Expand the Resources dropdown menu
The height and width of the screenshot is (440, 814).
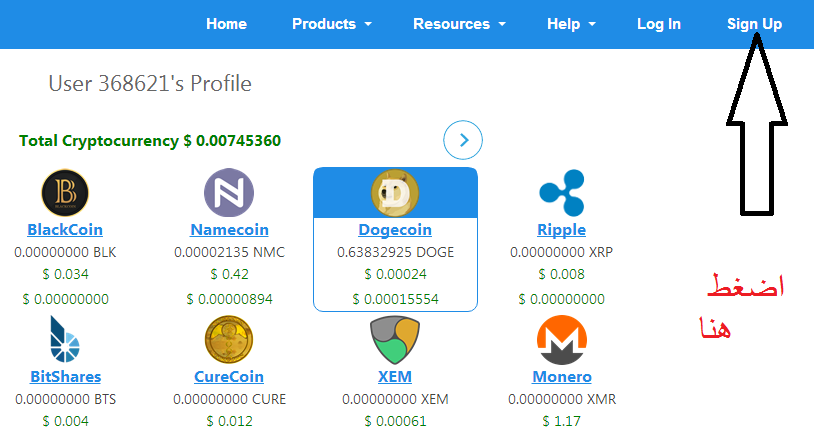[x=459, y=24]
